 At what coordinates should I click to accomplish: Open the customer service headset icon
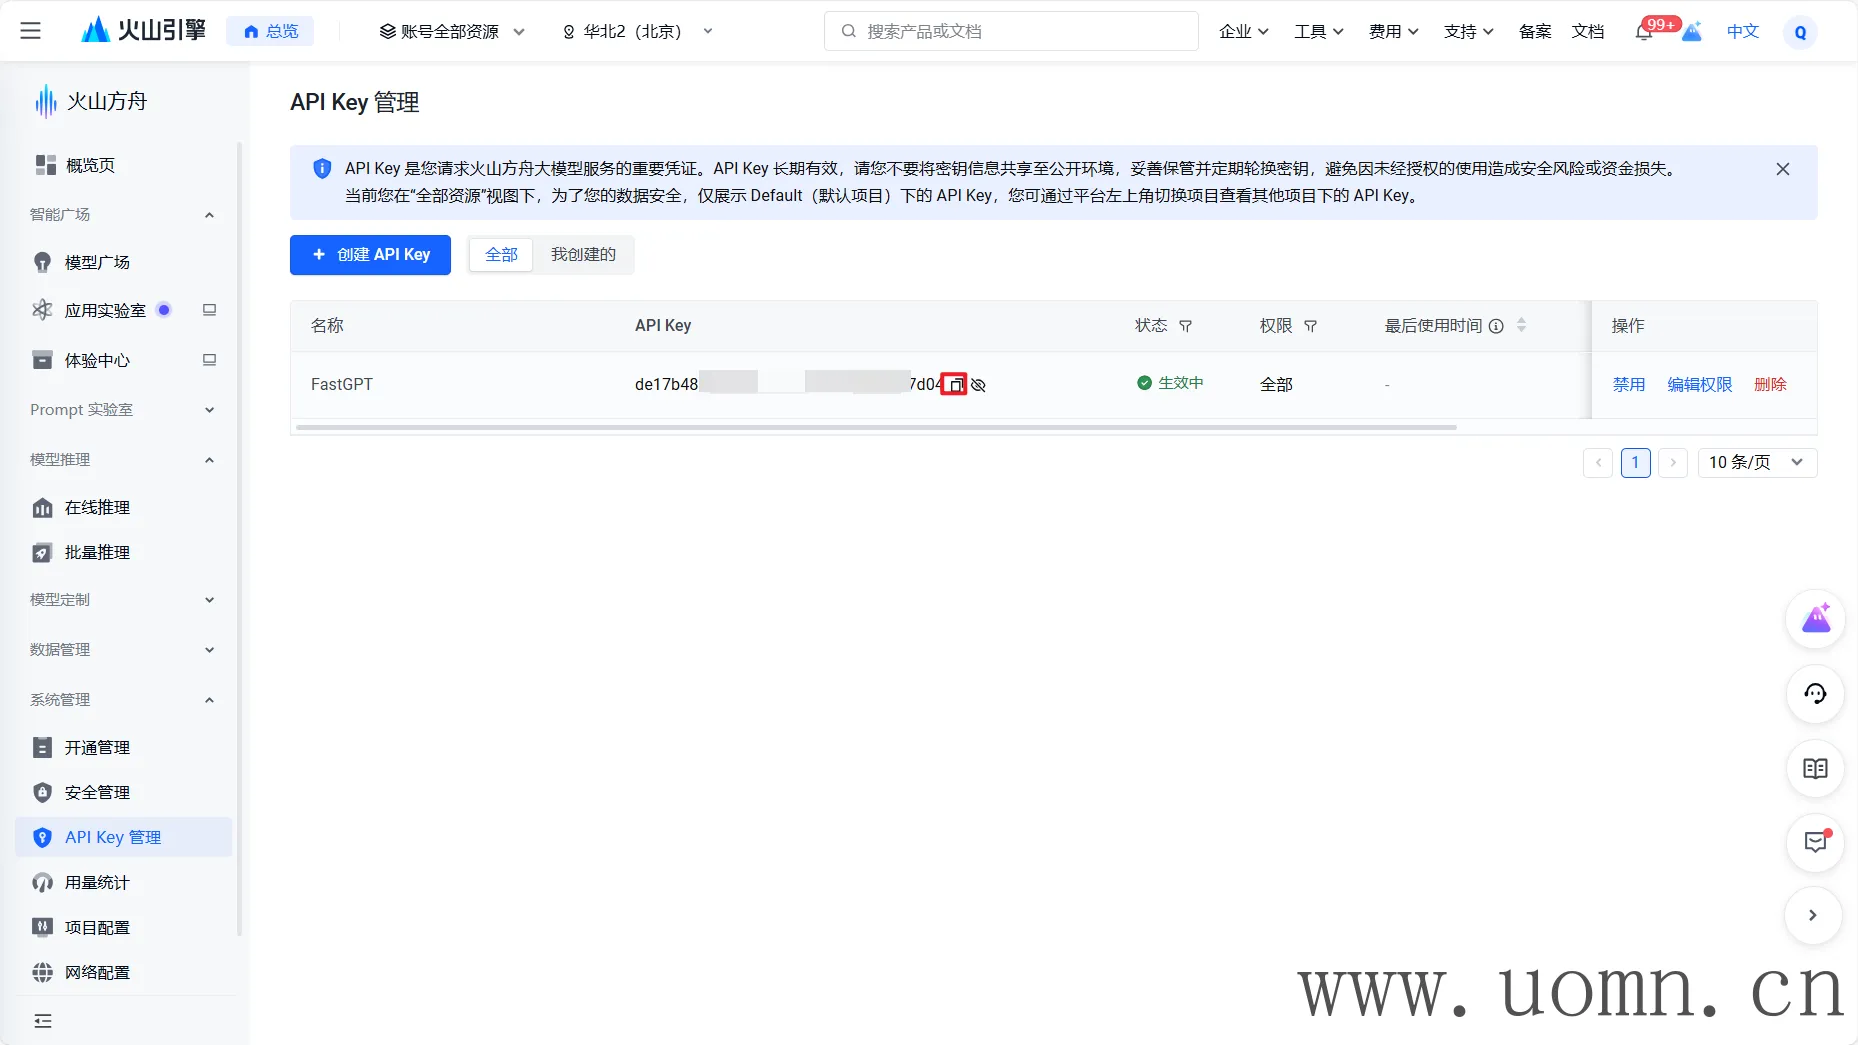click(1814, 694)
